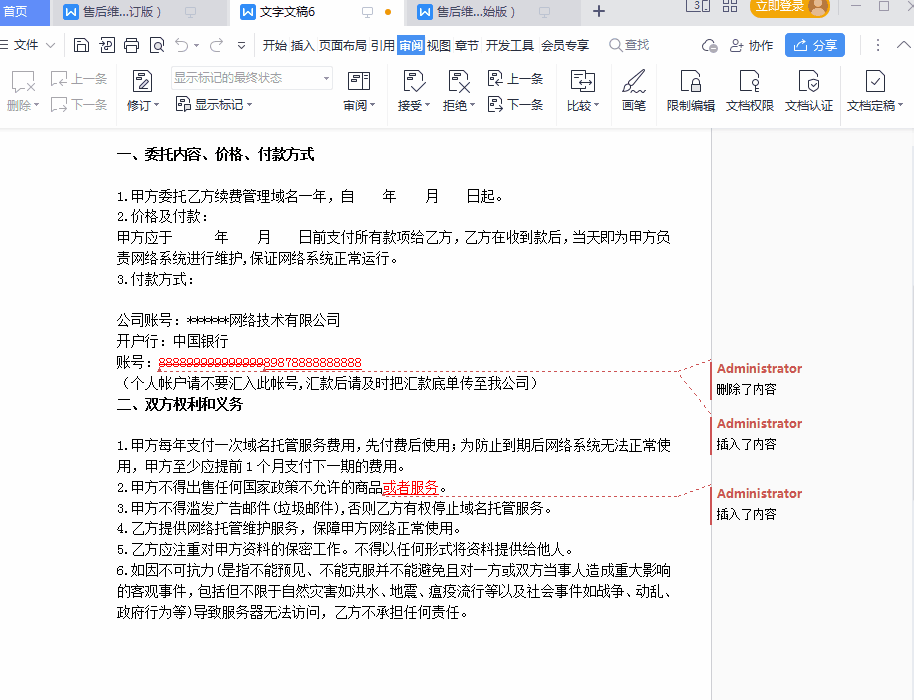This screenshot has width=914, height=700.
Task: Click the Print icon
Action: 132,45
